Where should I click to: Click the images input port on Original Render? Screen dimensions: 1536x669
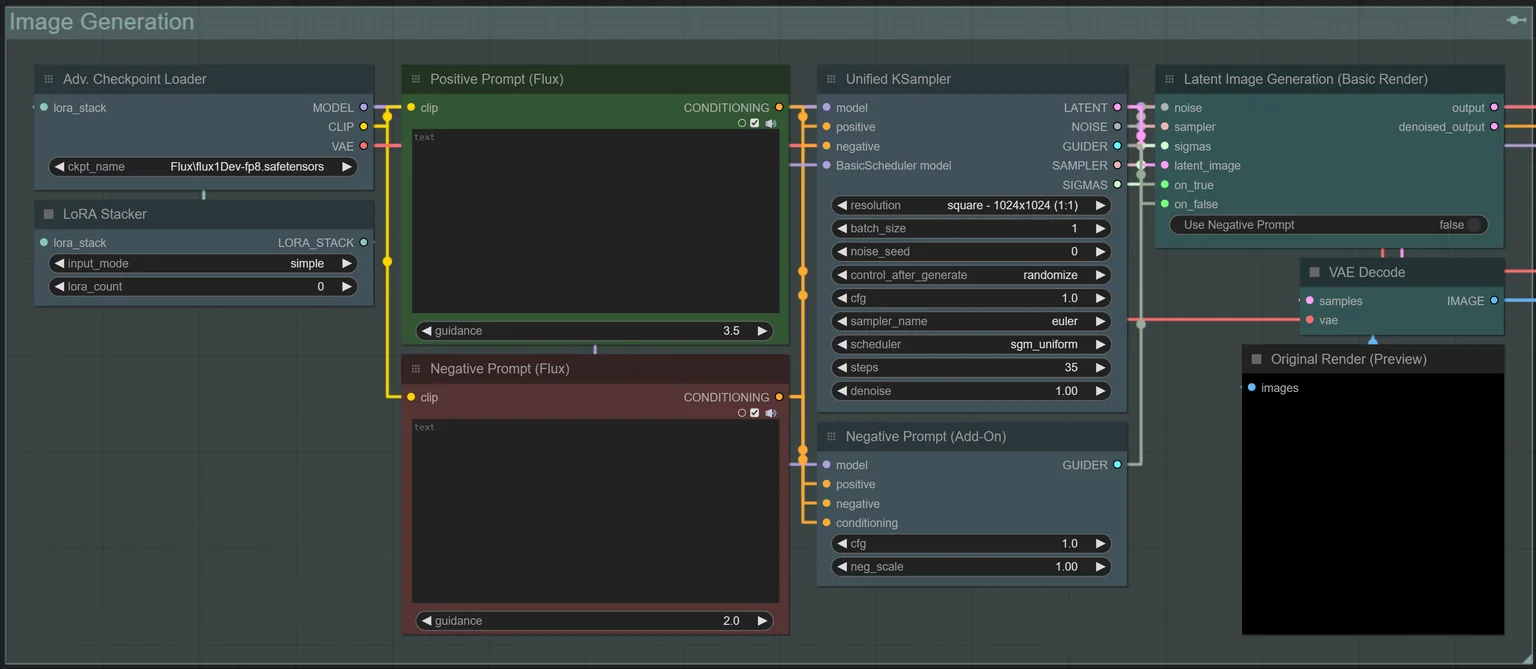pos(1252,388)
